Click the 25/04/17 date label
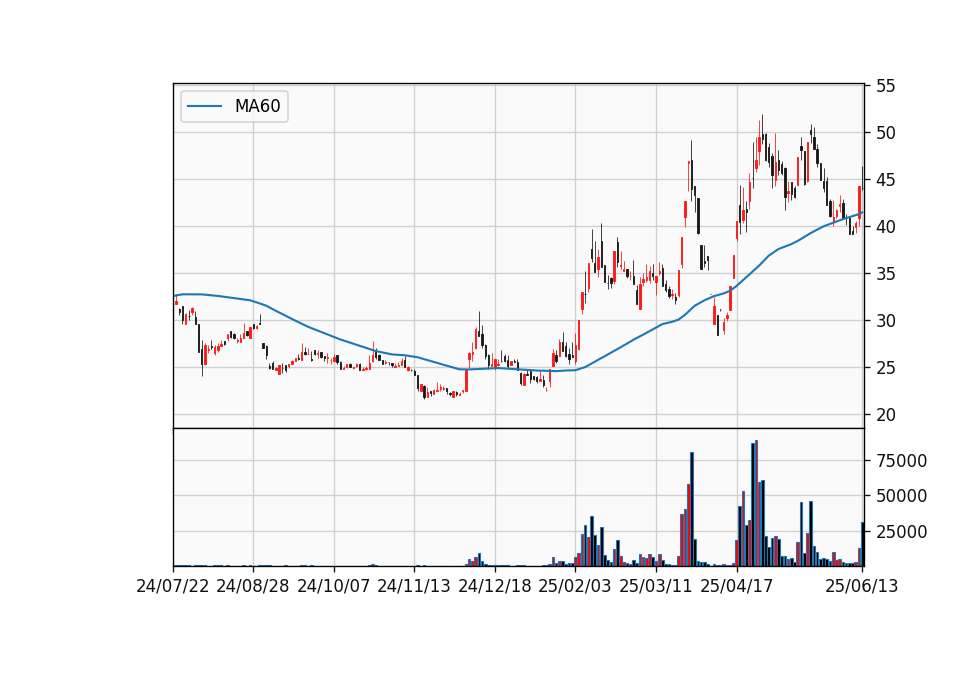 [737, 586]
